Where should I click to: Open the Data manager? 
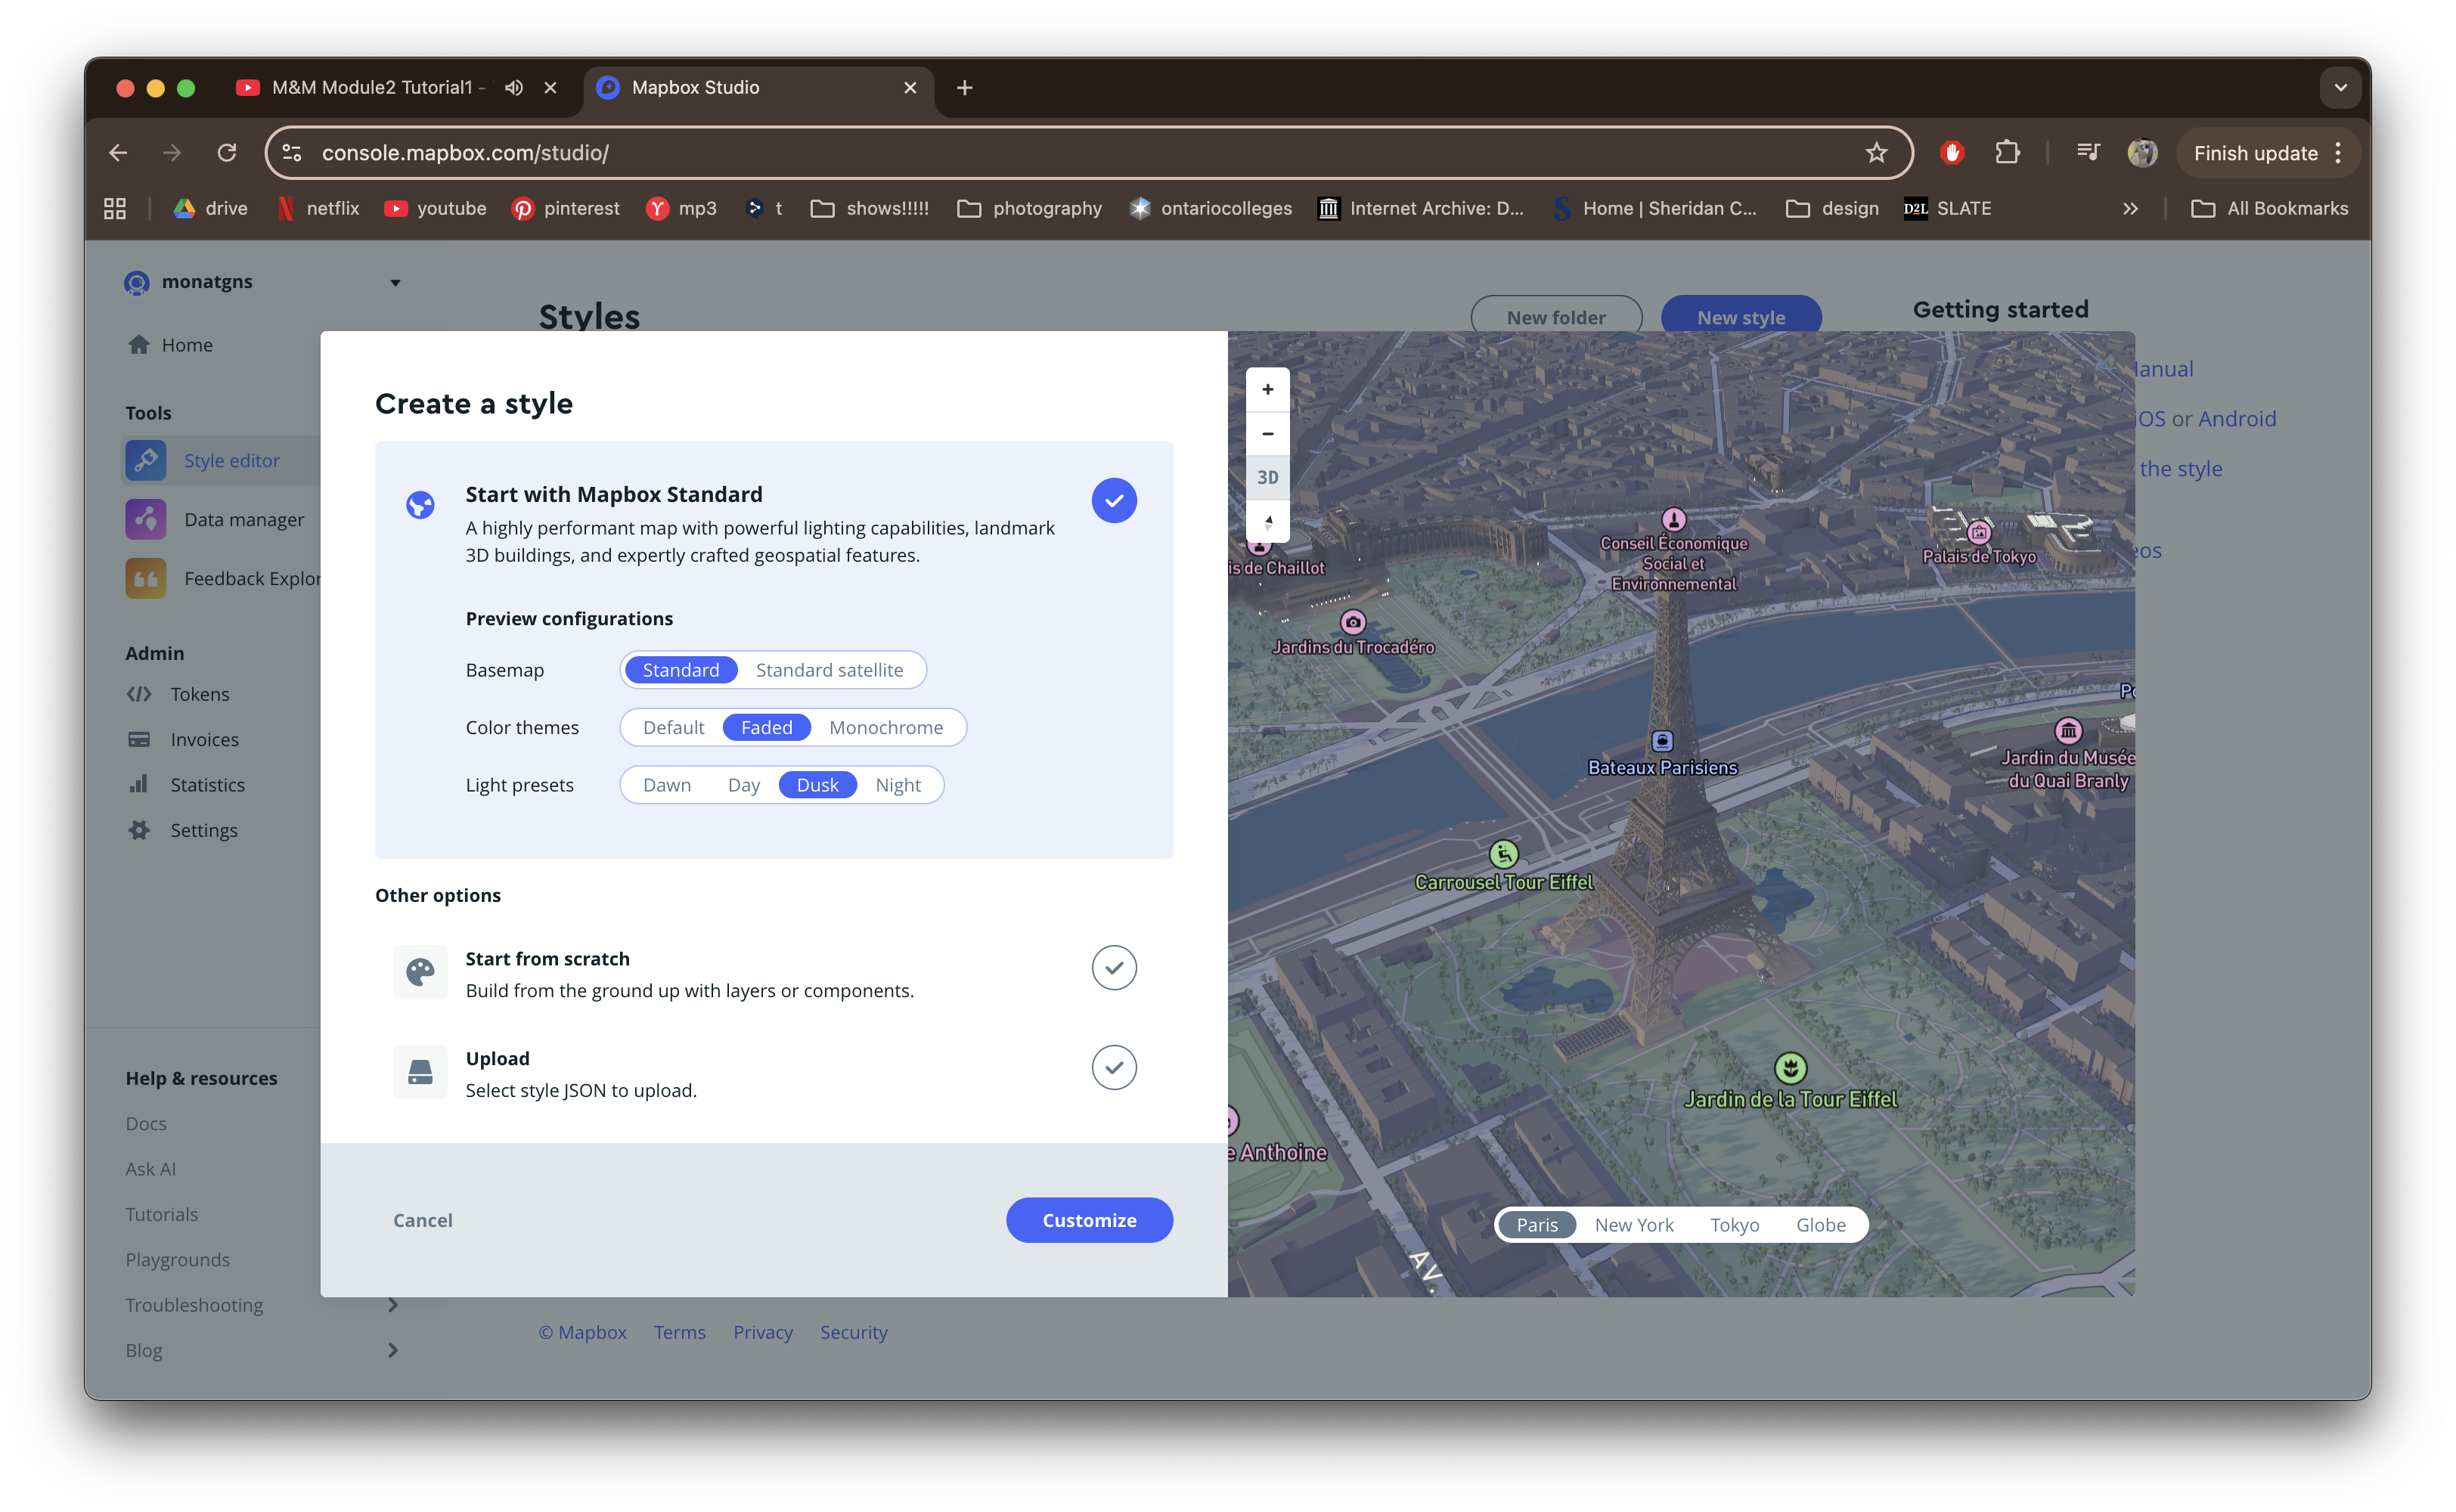(x=243, y=519)
